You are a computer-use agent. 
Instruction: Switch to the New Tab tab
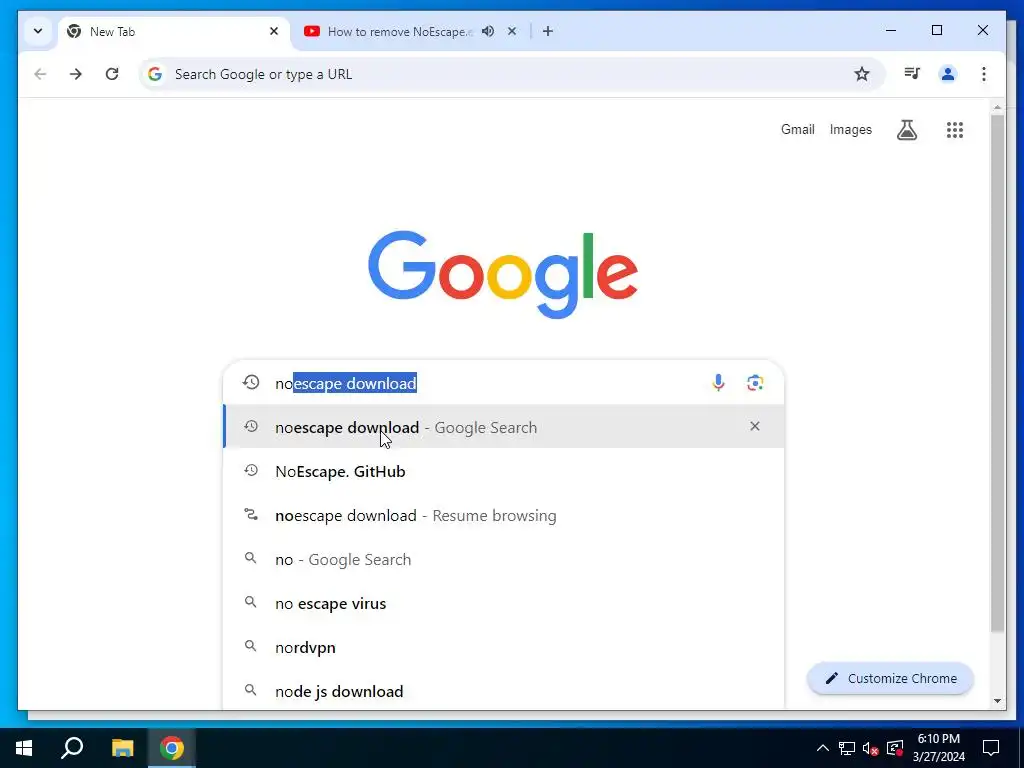(x=174, y=31)
